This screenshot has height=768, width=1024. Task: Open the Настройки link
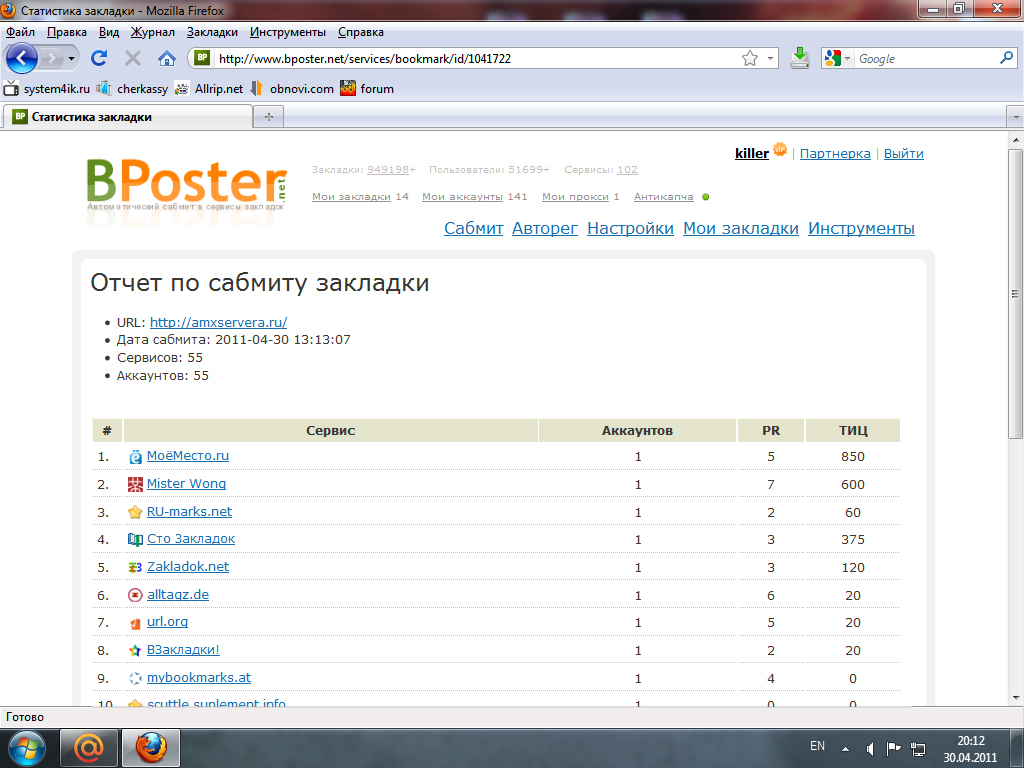point(630,229)
